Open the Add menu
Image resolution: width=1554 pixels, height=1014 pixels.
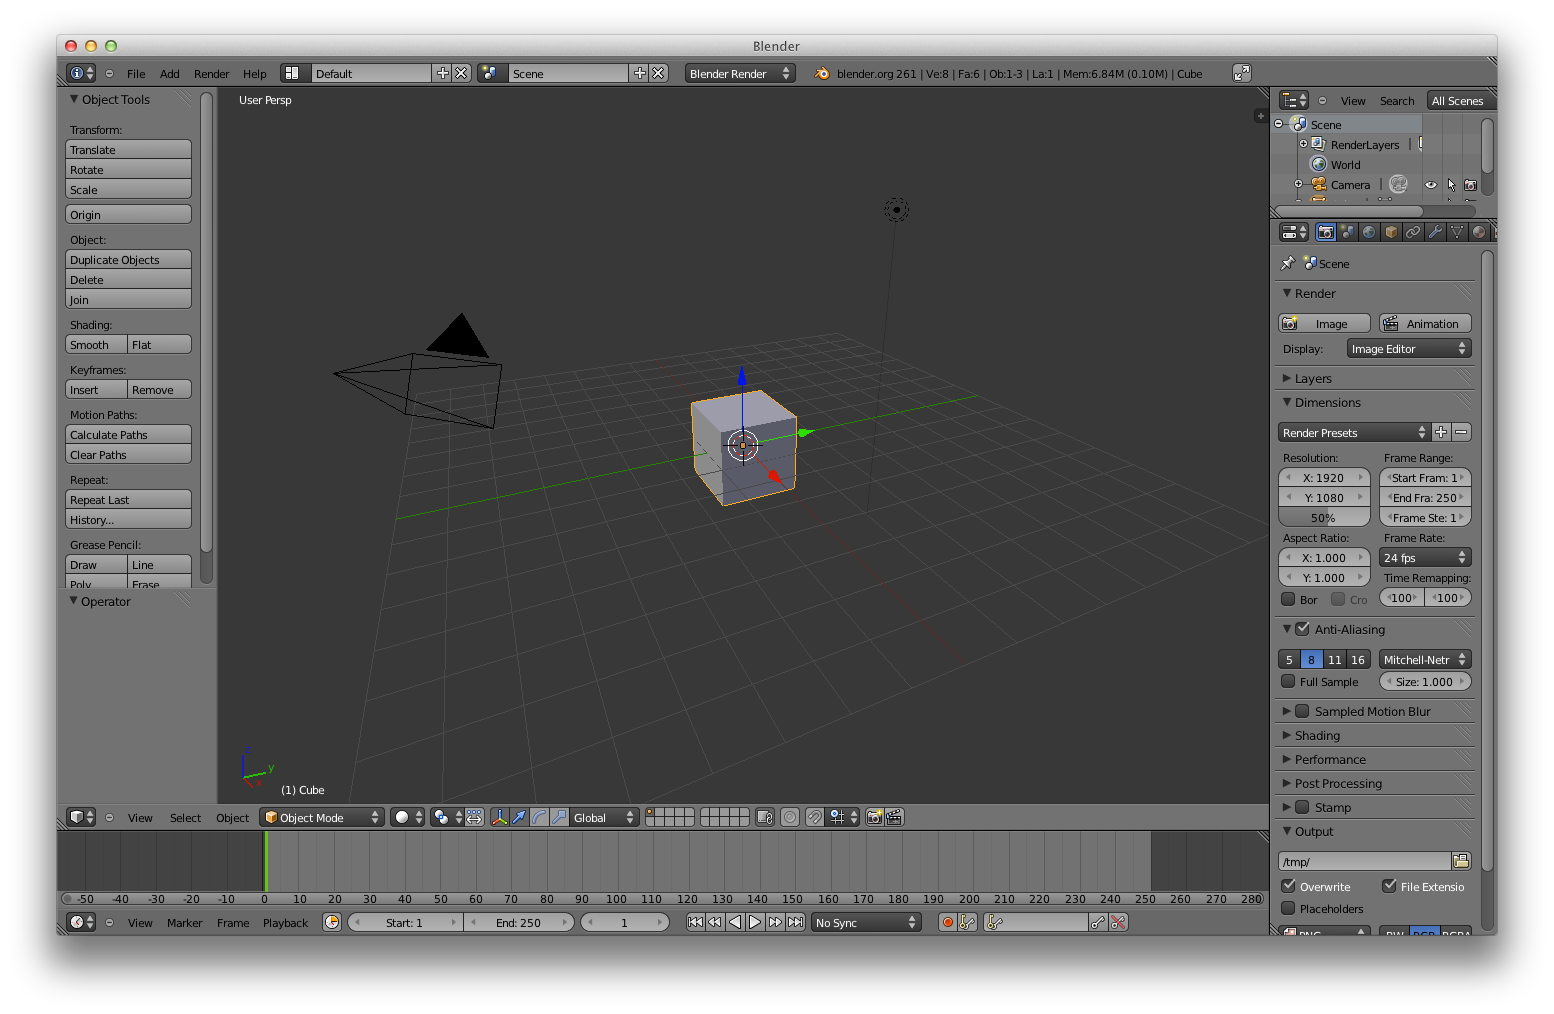click(170, 73)
